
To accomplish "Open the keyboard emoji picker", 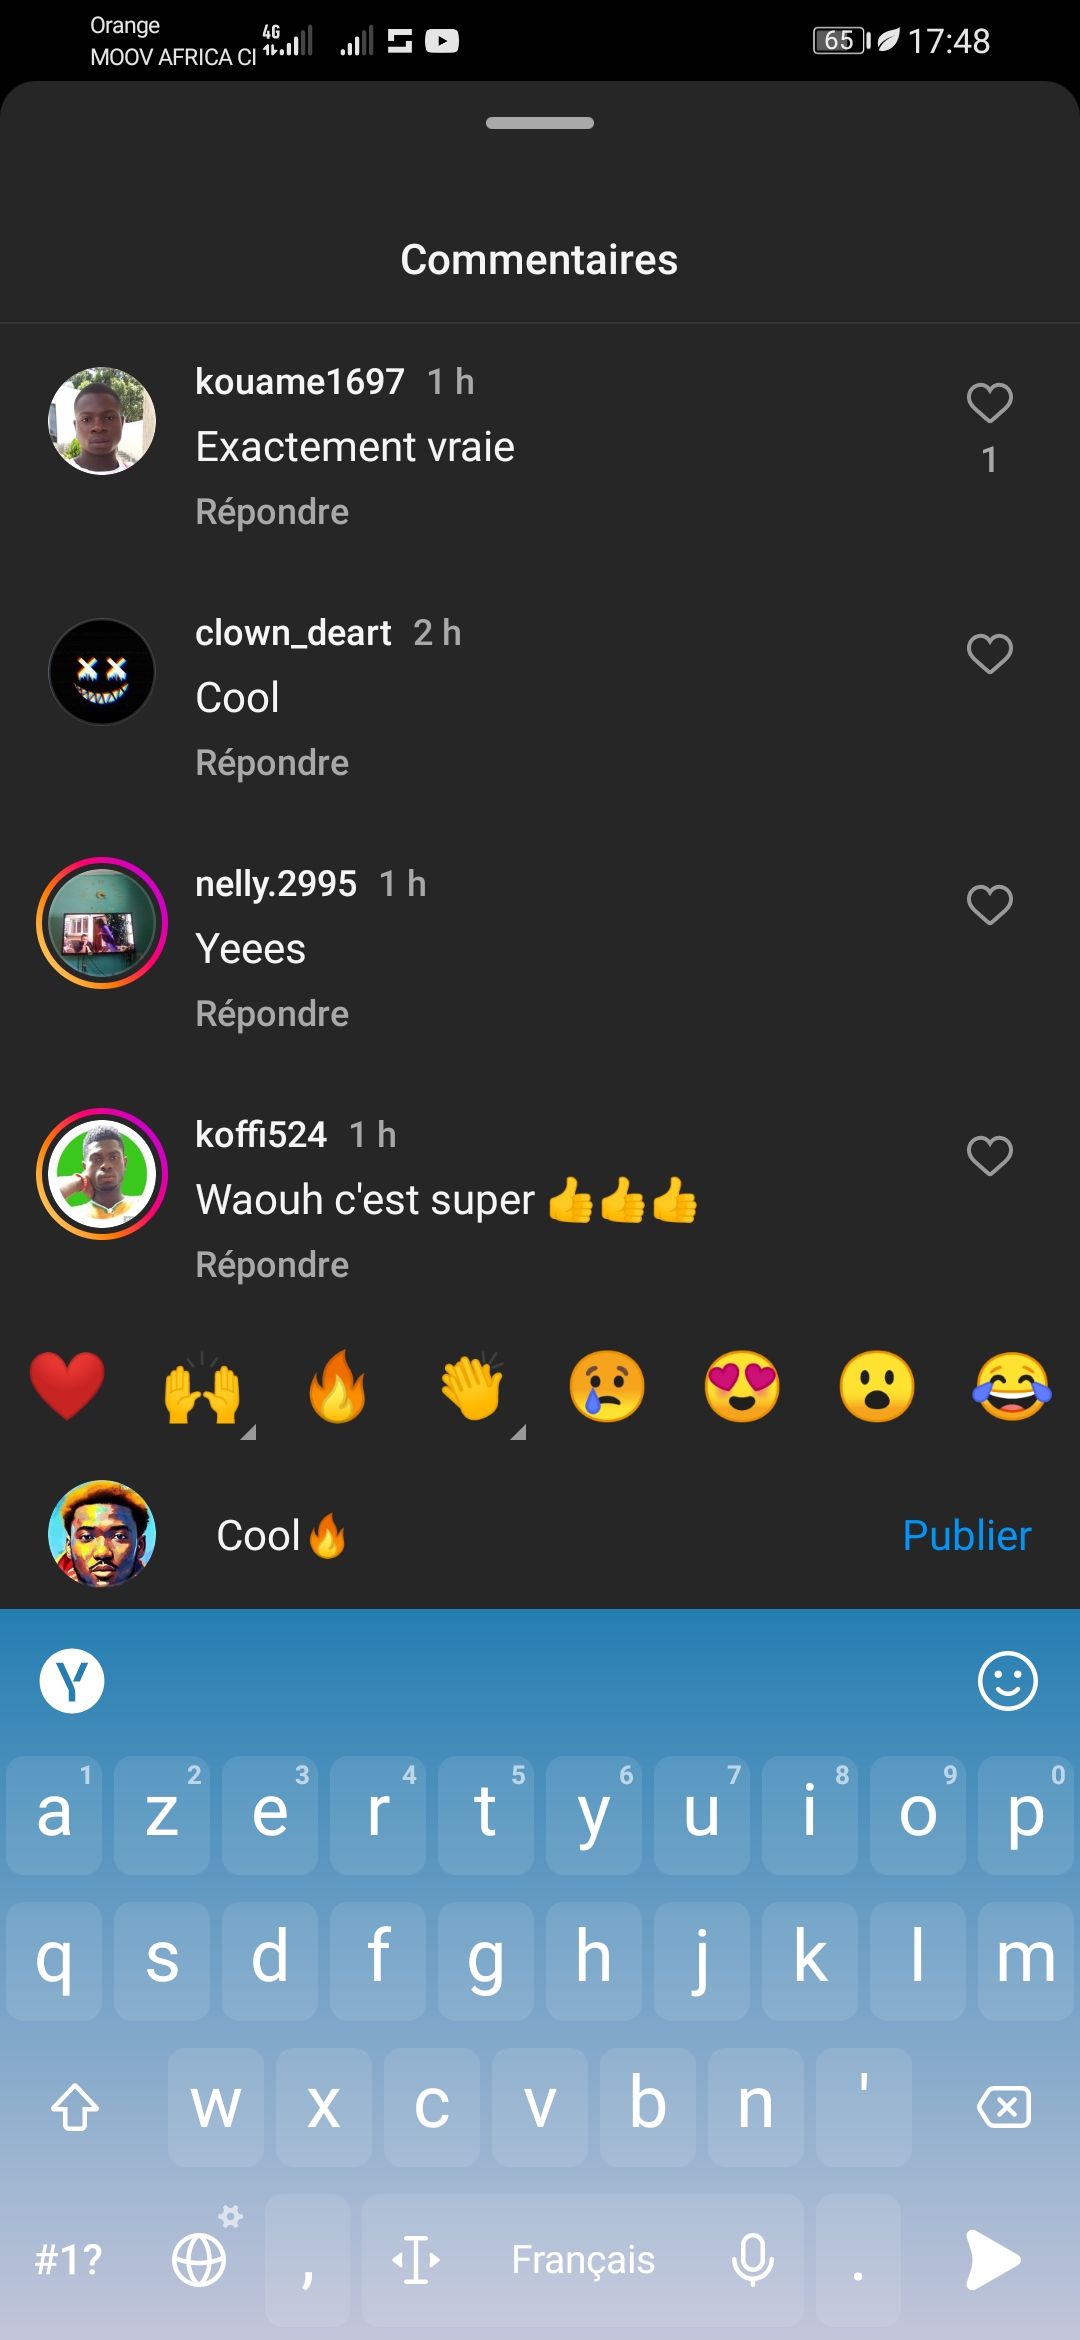I will pyautogui.click(x=1007, y=1681).
